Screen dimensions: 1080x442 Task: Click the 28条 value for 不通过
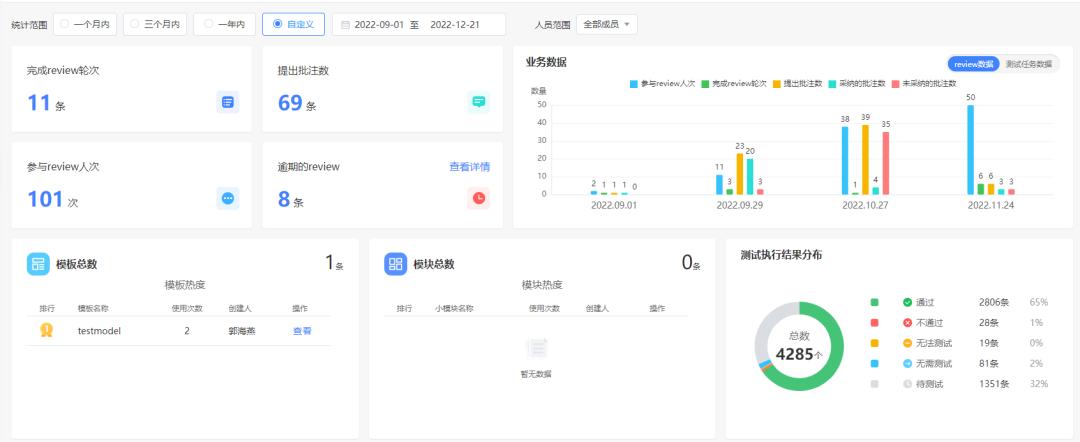[988, 322]
